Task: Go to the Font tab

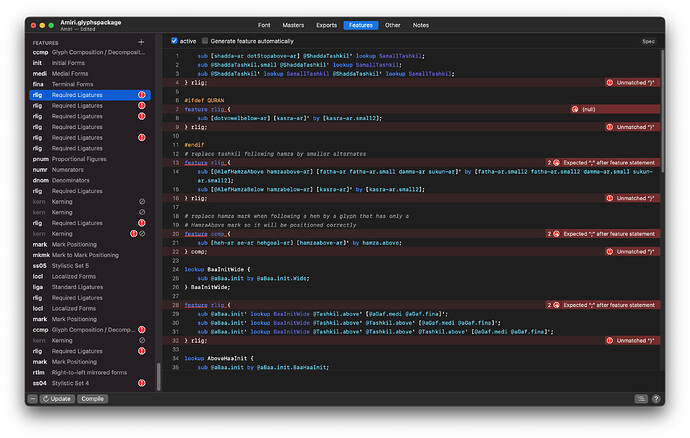Action: coord(264,24)
